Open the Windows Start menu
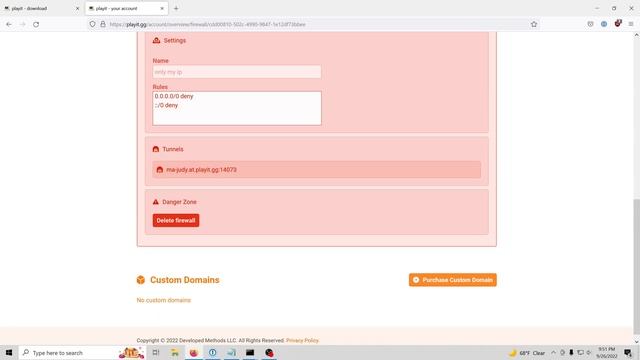The image size is (640, 360). click(9, 353)
